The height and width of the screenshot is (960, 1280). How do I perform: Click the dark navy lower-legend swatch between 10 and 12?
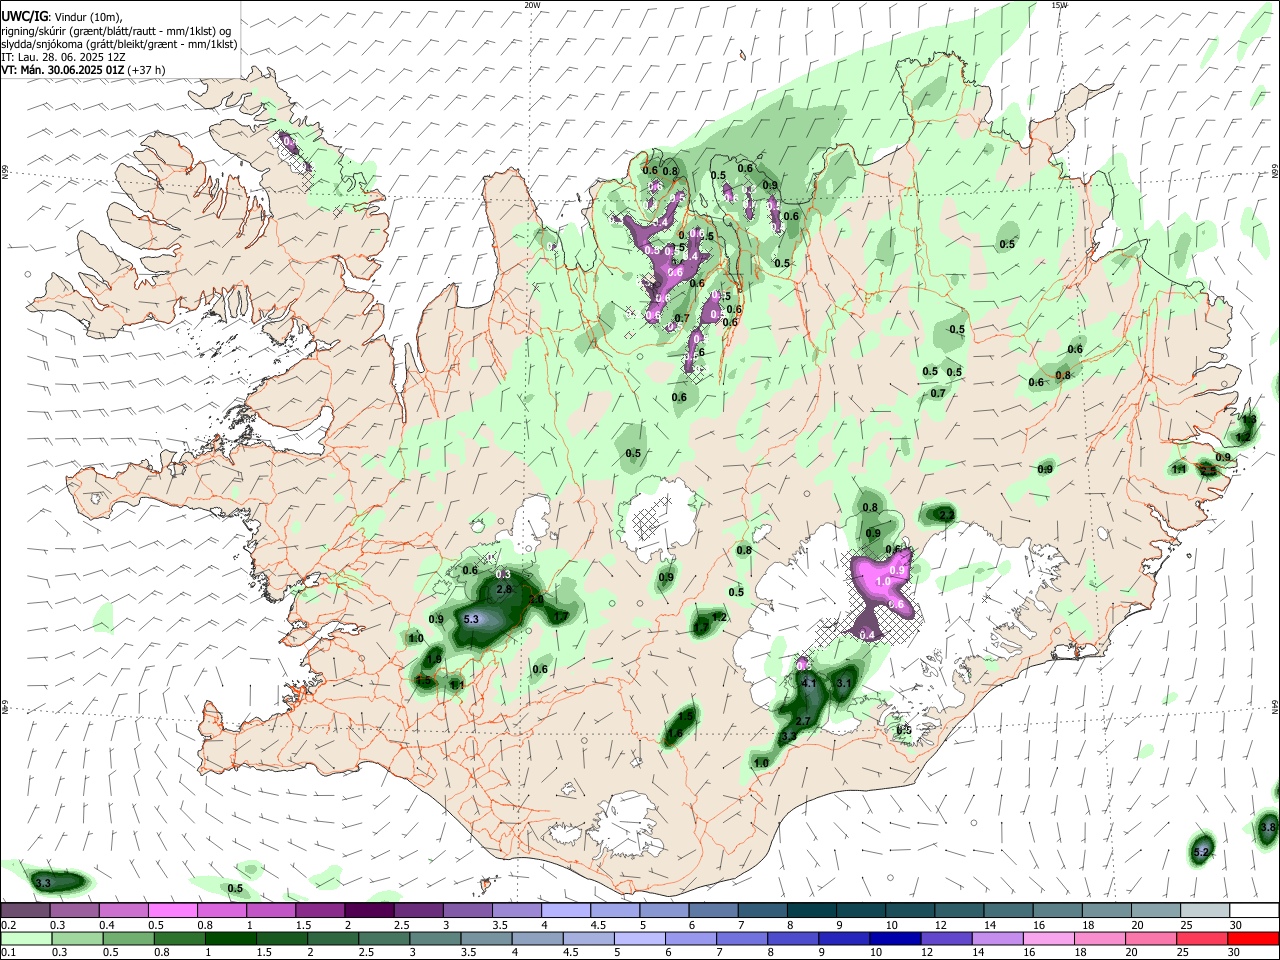[897, 938]
